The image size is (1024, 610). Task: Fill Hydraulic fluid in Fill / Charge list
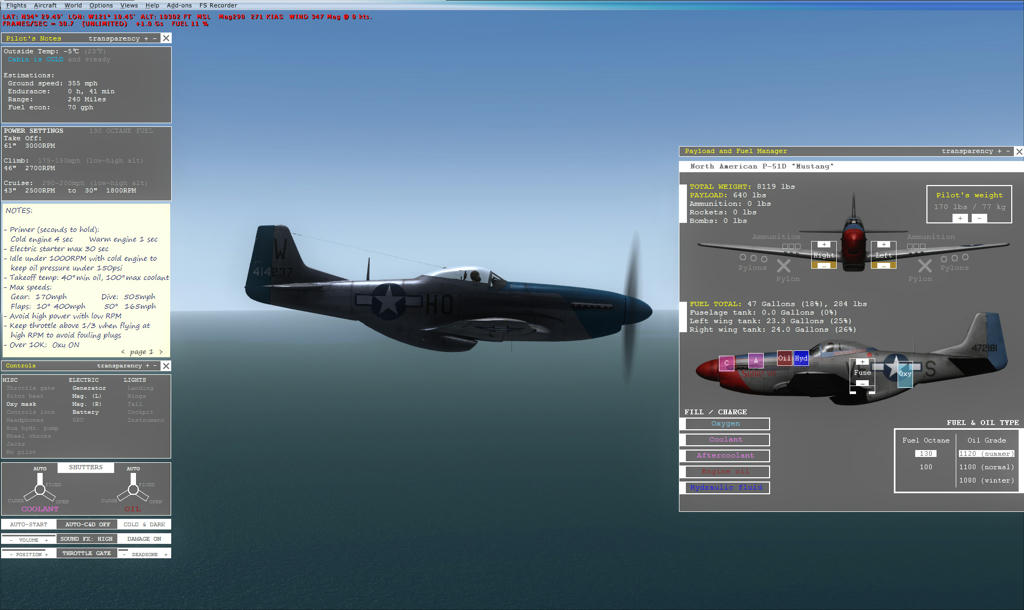click(x=725, y=487)
